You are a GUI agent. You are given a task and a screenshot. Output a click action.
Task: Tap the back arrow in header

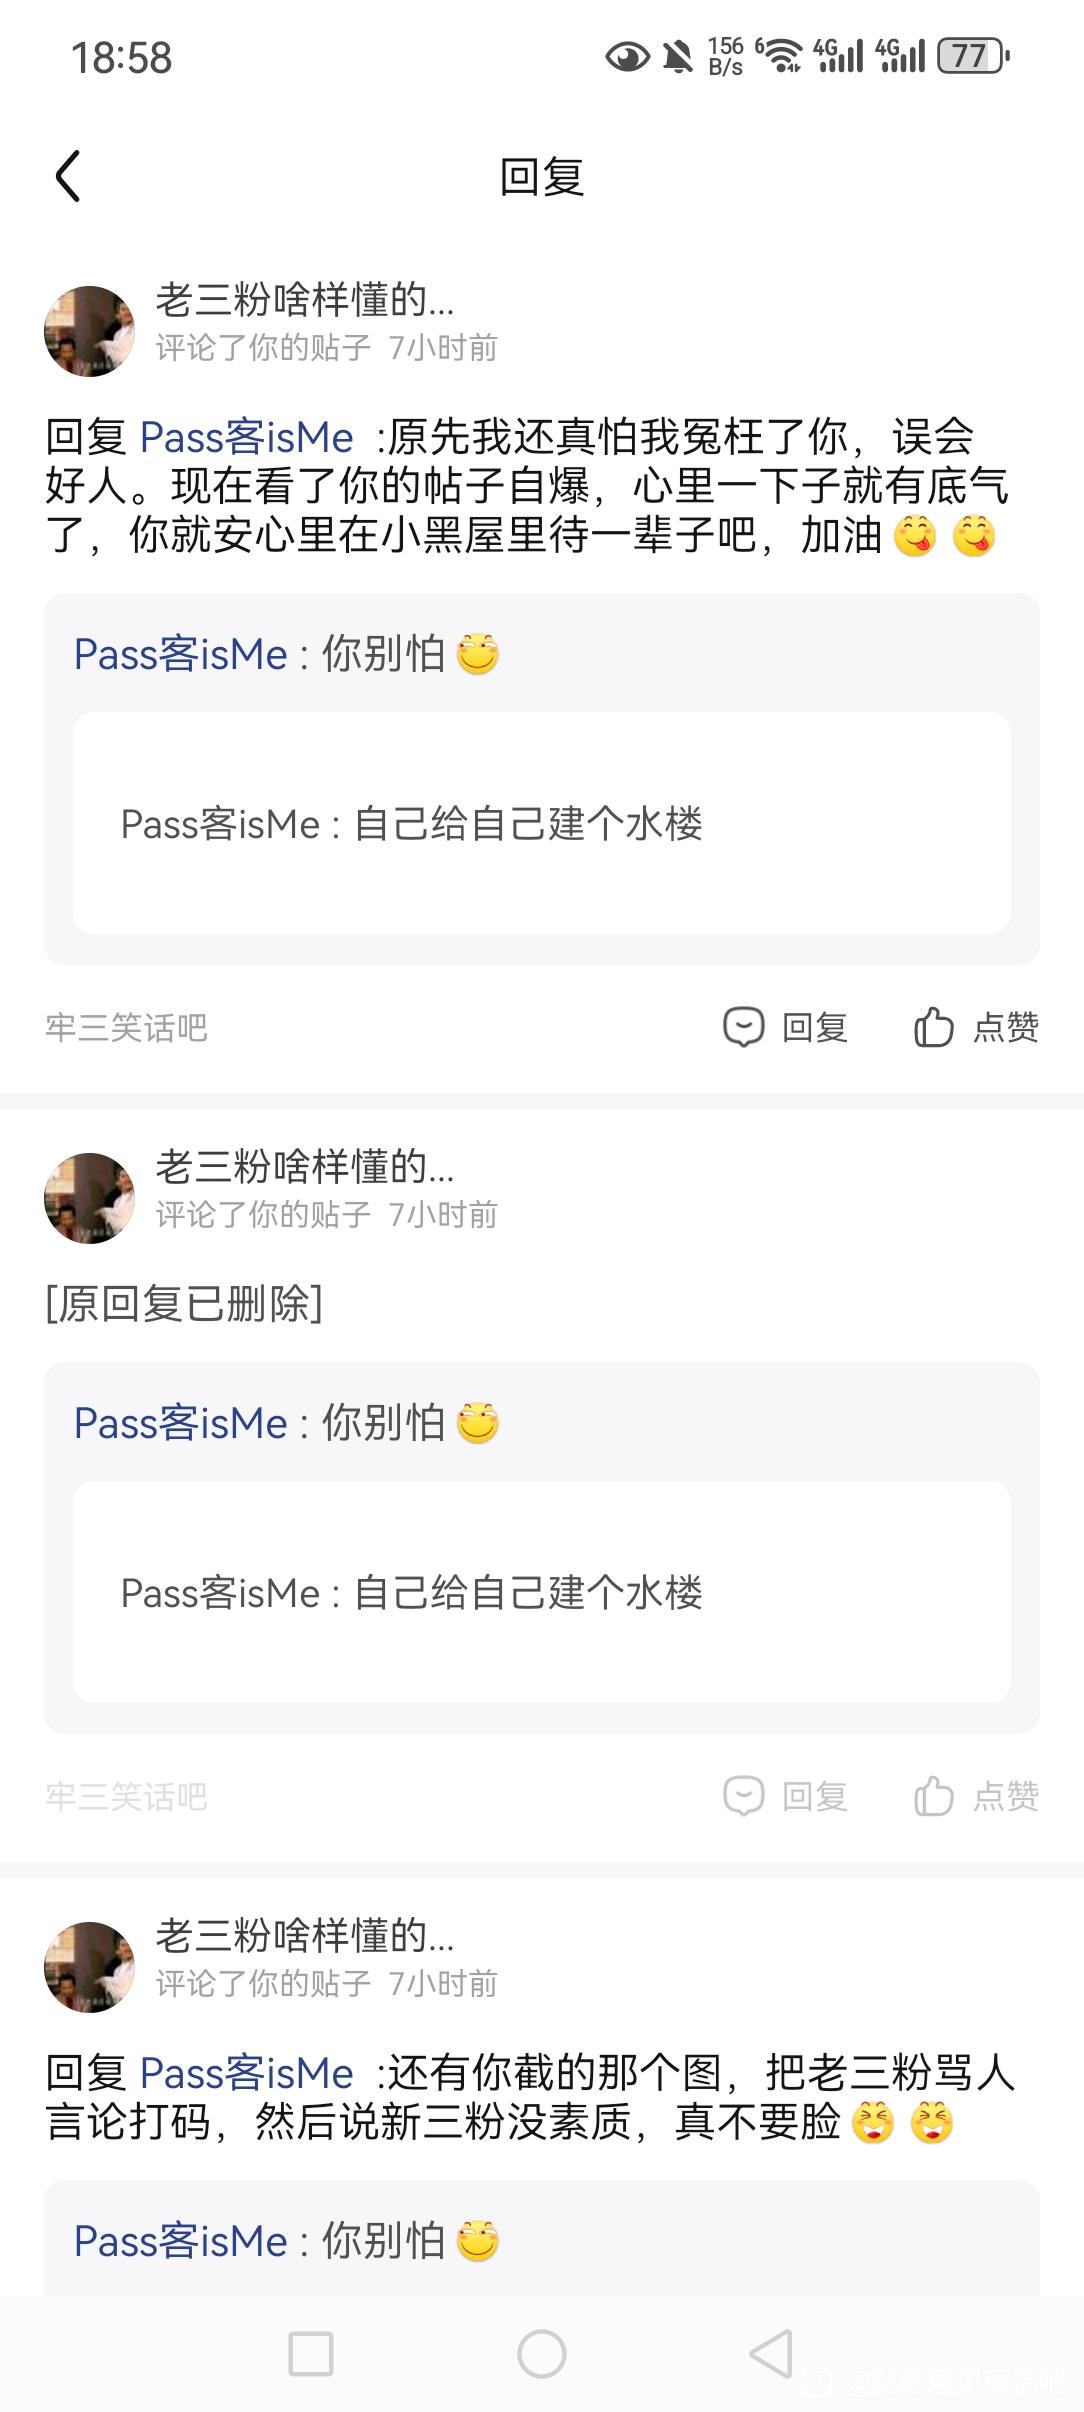tap(68, 177)
